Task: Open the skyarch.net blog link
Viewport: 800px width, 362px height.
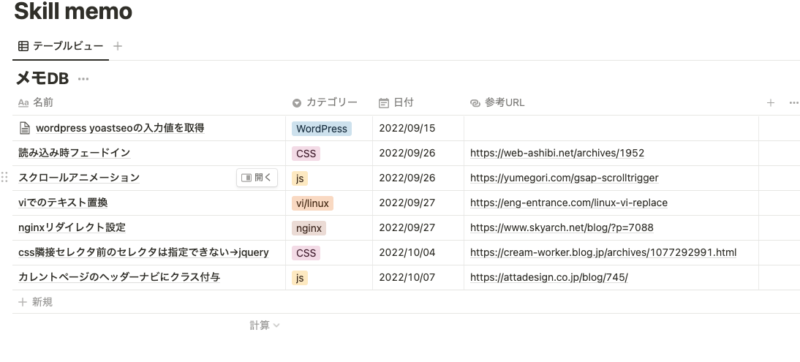Action: click(562, 228)
